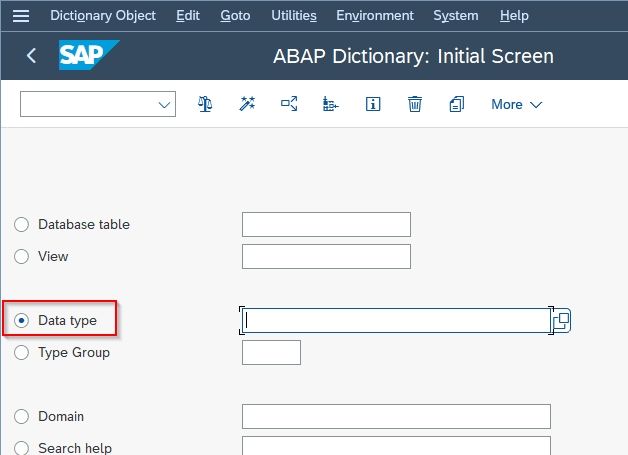Select the View radio button

pos(21,256)
